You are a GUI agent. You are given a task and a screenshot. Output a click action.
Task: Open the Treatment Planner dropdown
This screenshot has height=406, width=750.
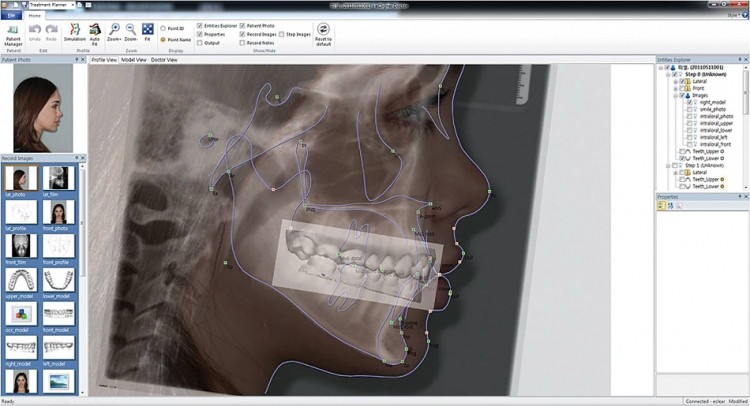click(x=73, y=4)
